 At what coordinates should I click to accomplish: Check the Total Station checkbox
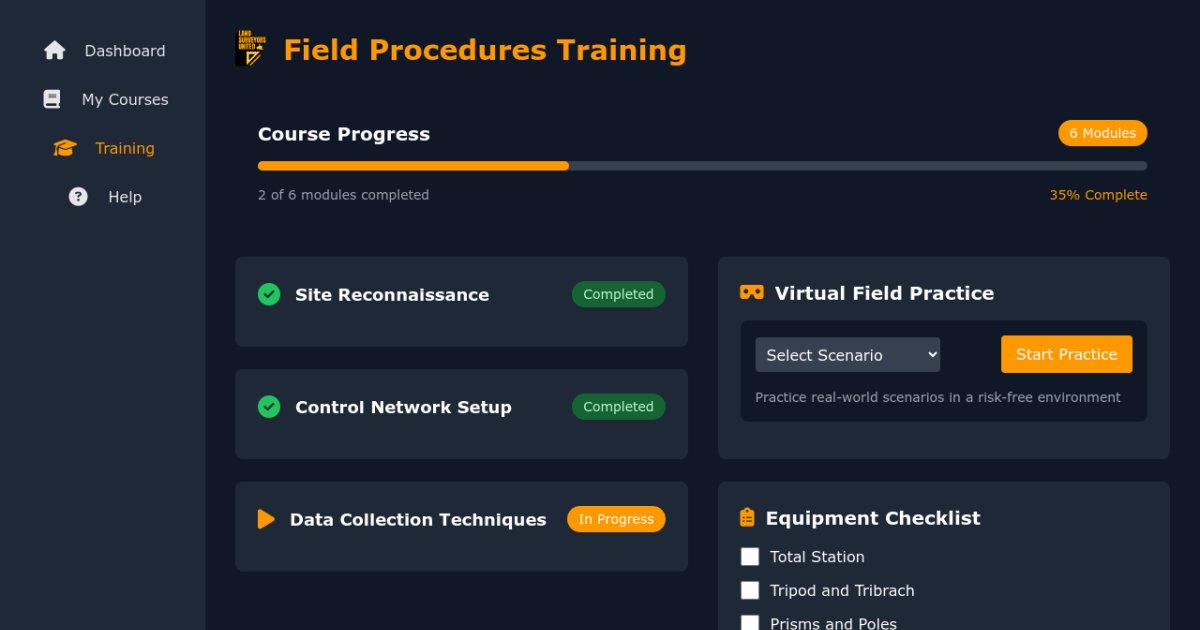[750, 557]
